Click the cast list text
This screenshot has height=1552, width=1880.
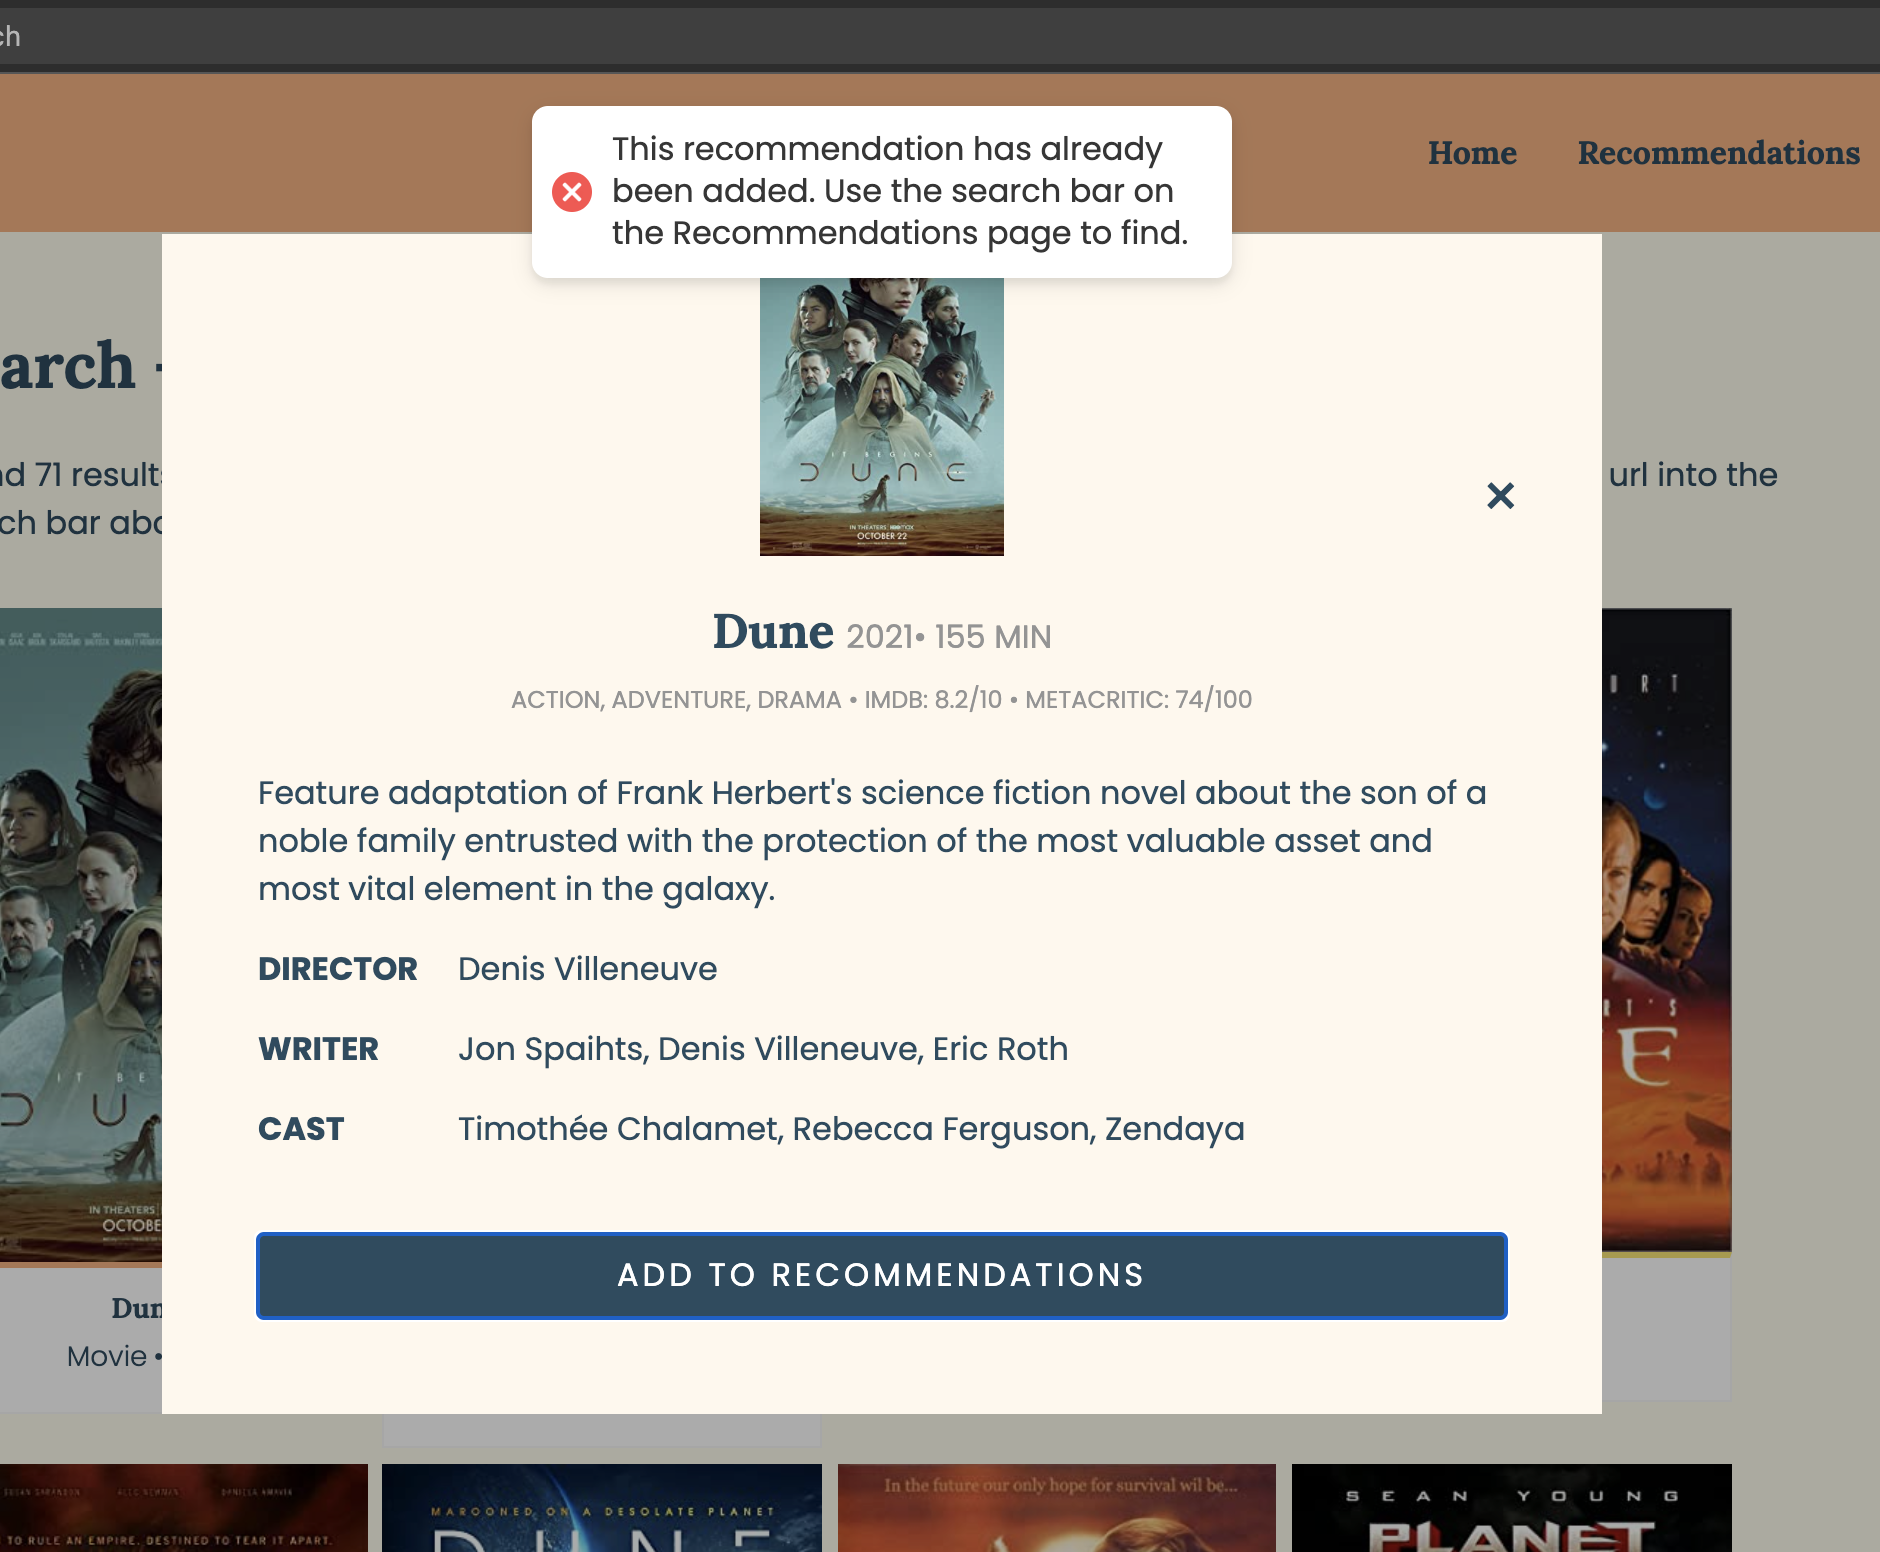tap(851, 1129)
